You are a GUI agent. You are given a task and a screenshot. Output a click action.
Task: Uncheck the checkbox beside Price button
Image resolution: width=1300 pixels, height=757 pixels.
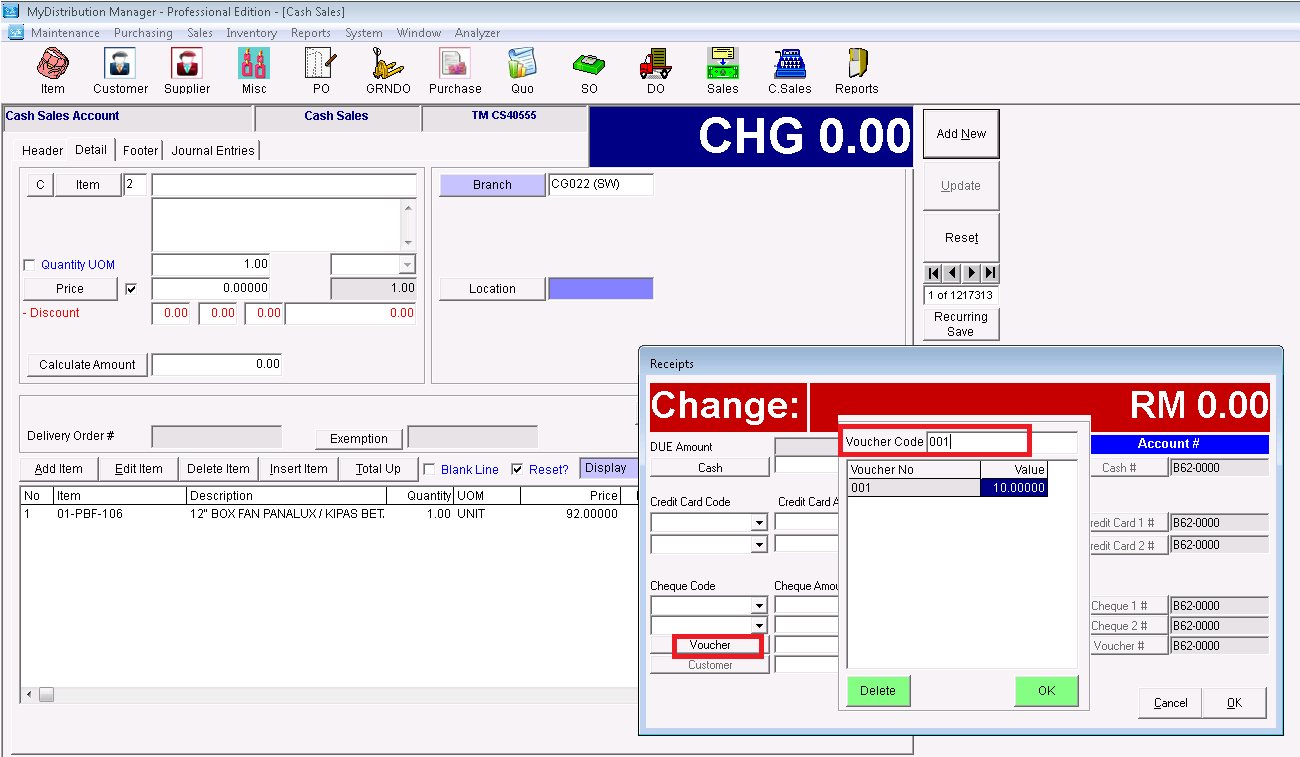[130, 289]
